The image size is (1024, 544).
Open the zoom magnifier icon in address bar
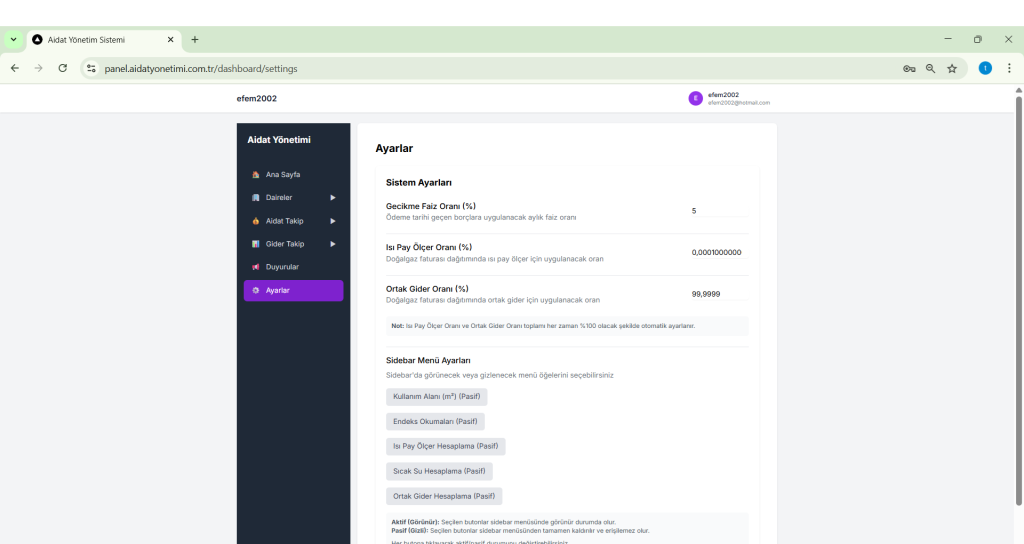click(x=931, y=68)
